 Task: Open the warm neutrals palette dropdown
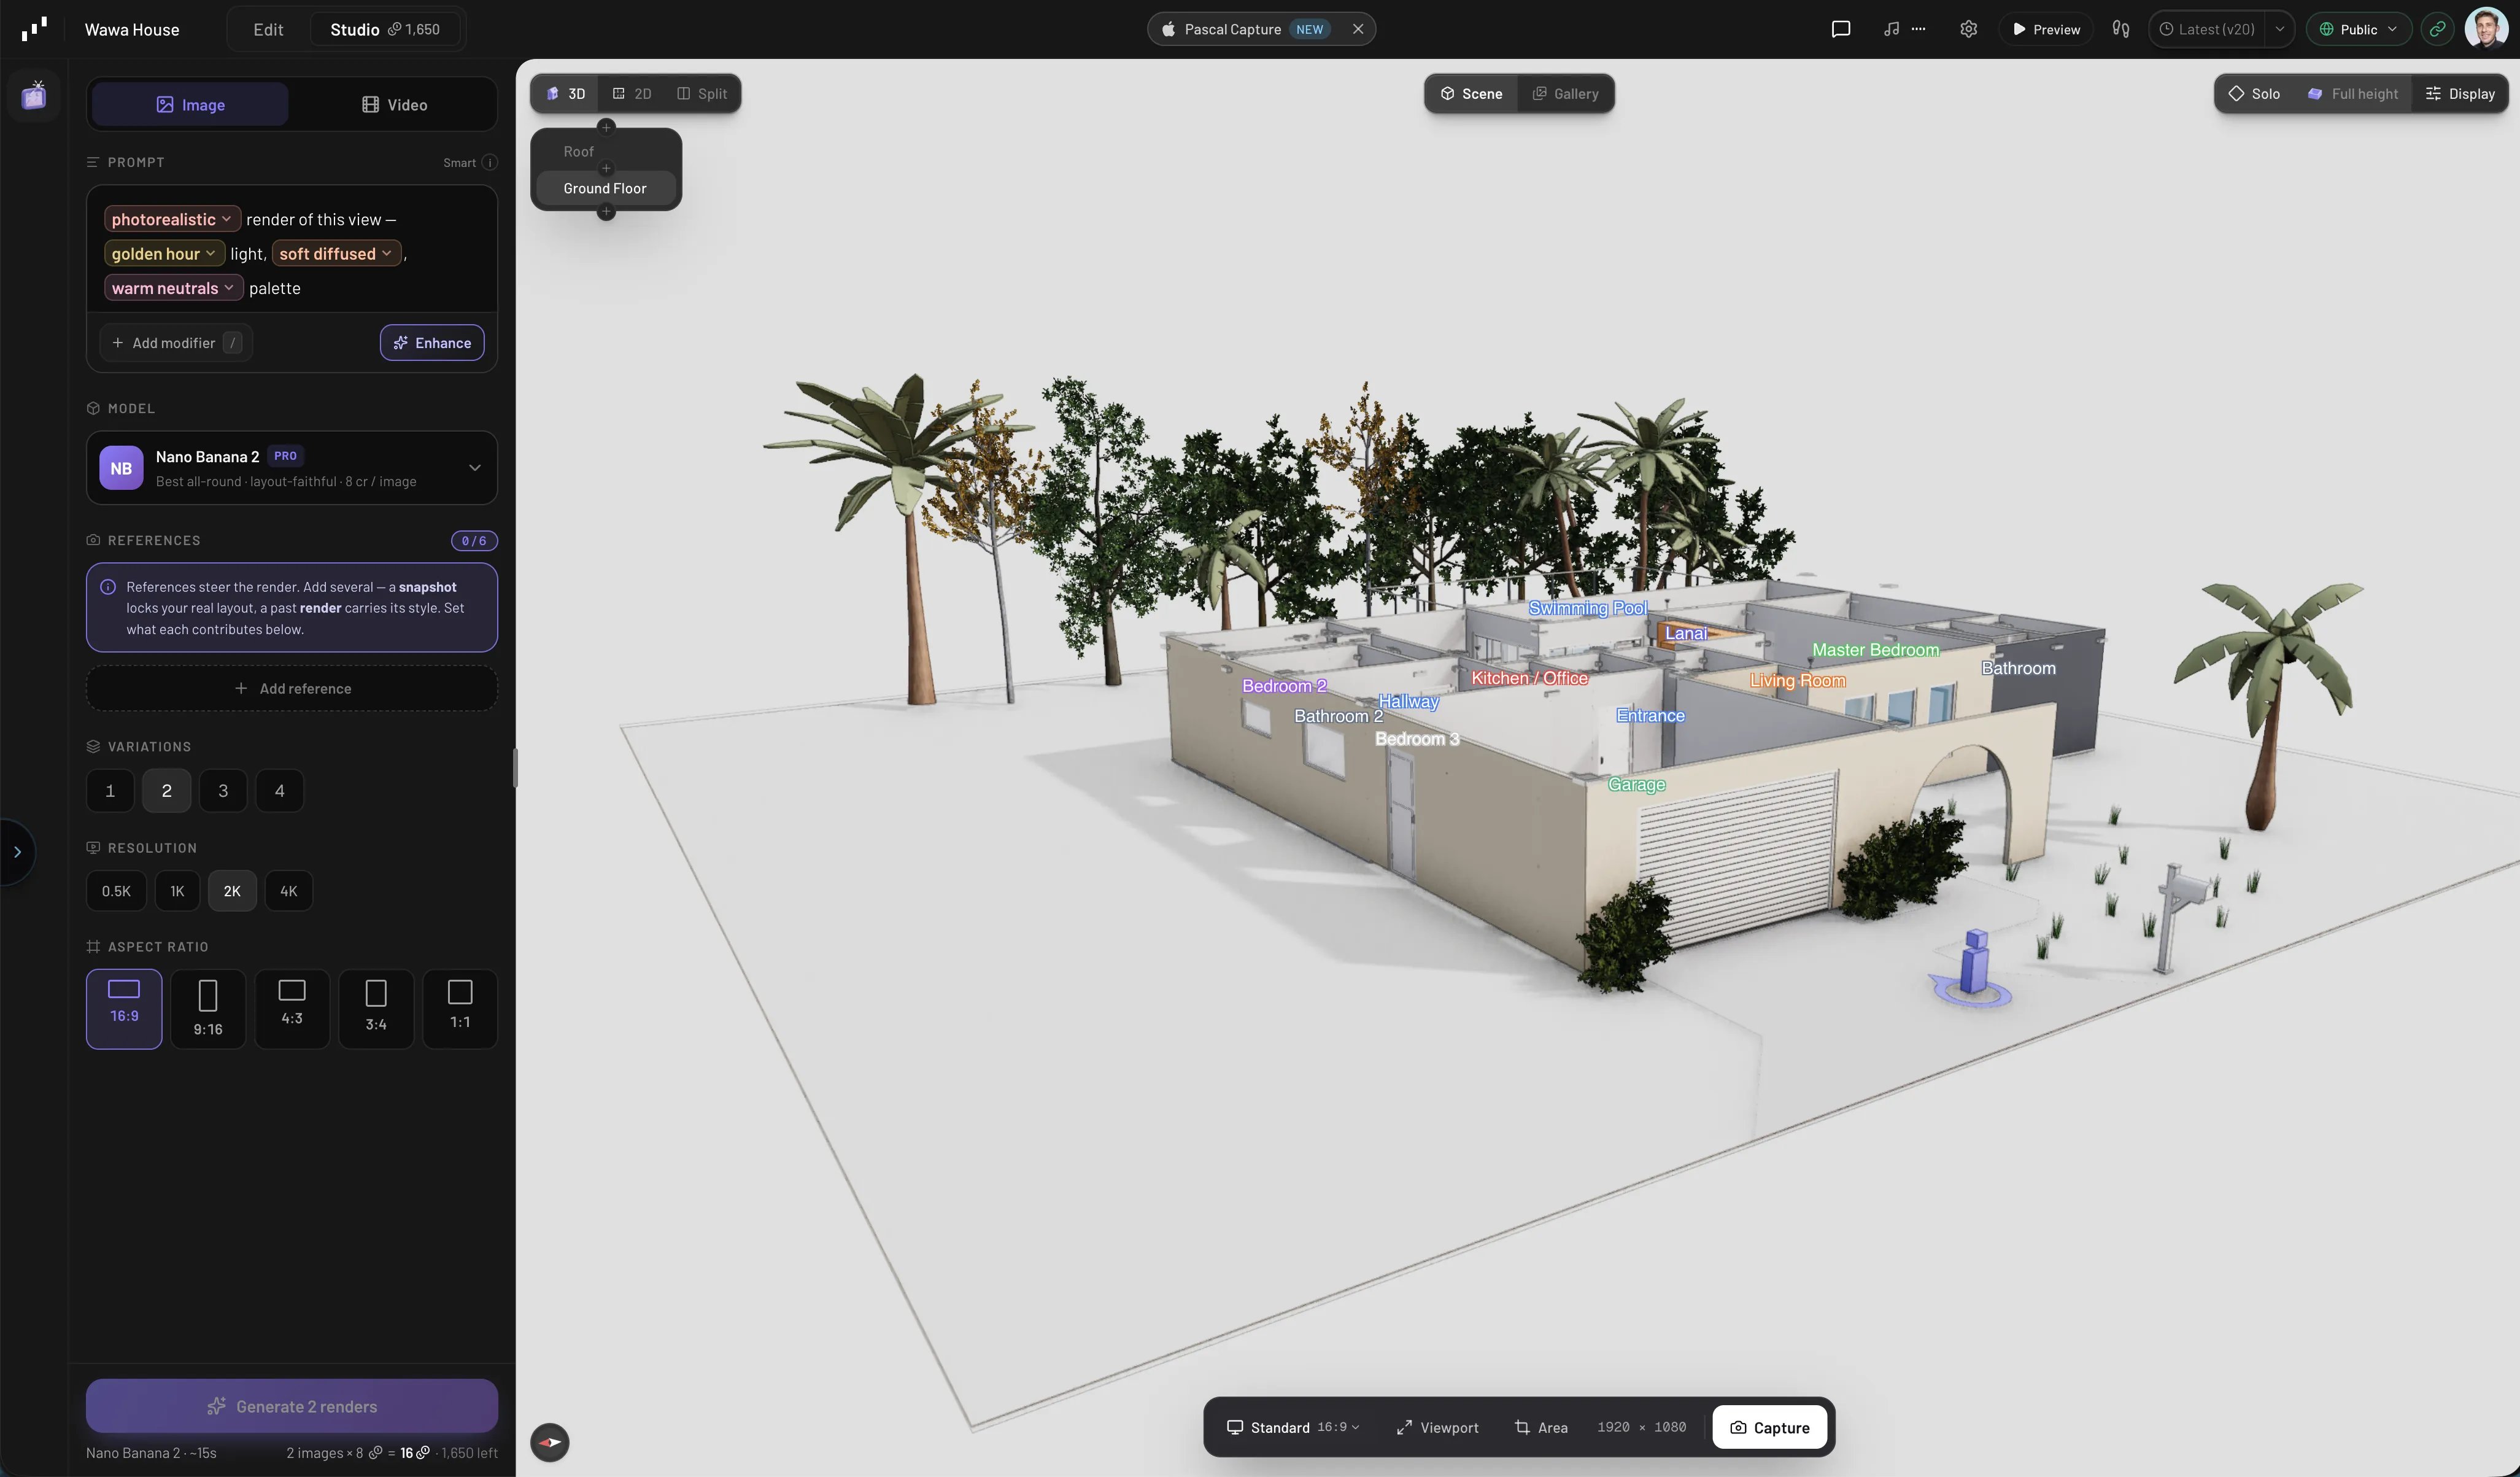[173, 288]
